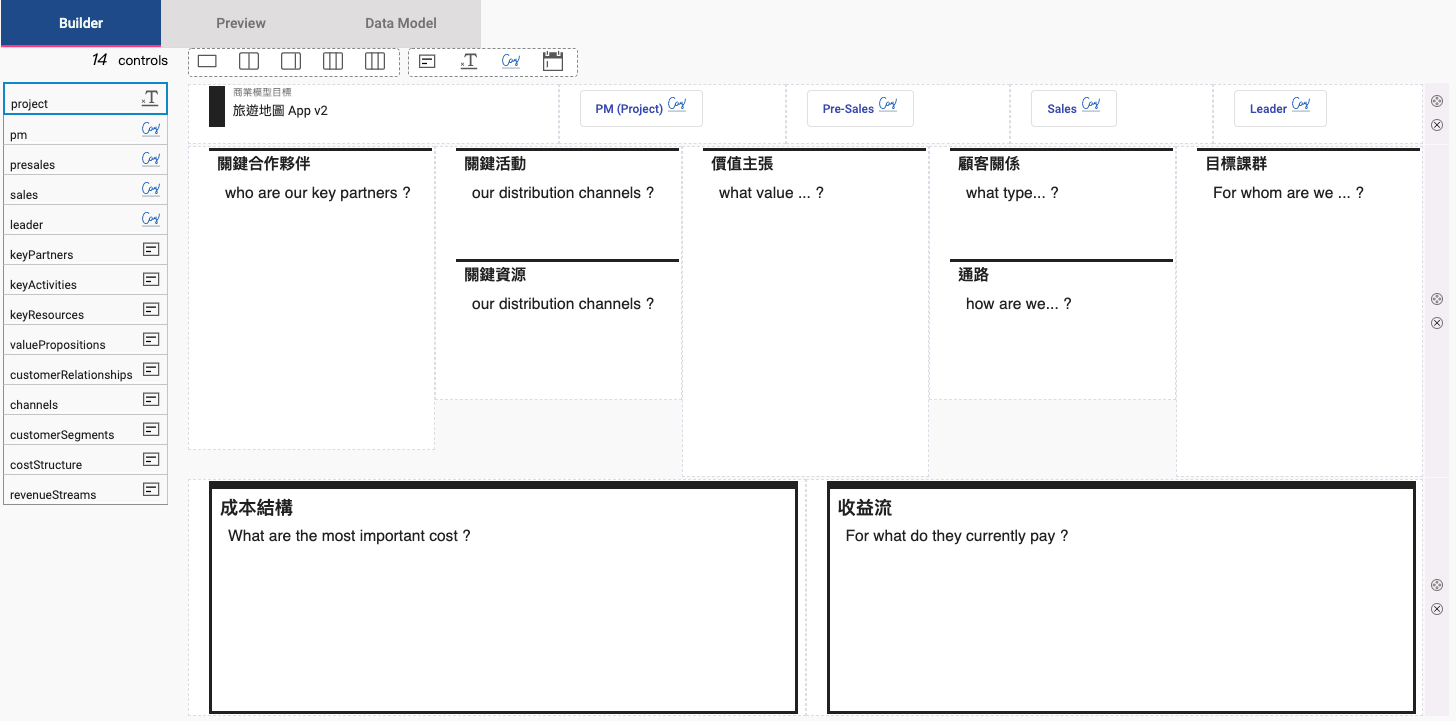1456x721 pixels.
Task: Delete the middle row containing 關鍵活動
Action: [x=1437, y=323]
